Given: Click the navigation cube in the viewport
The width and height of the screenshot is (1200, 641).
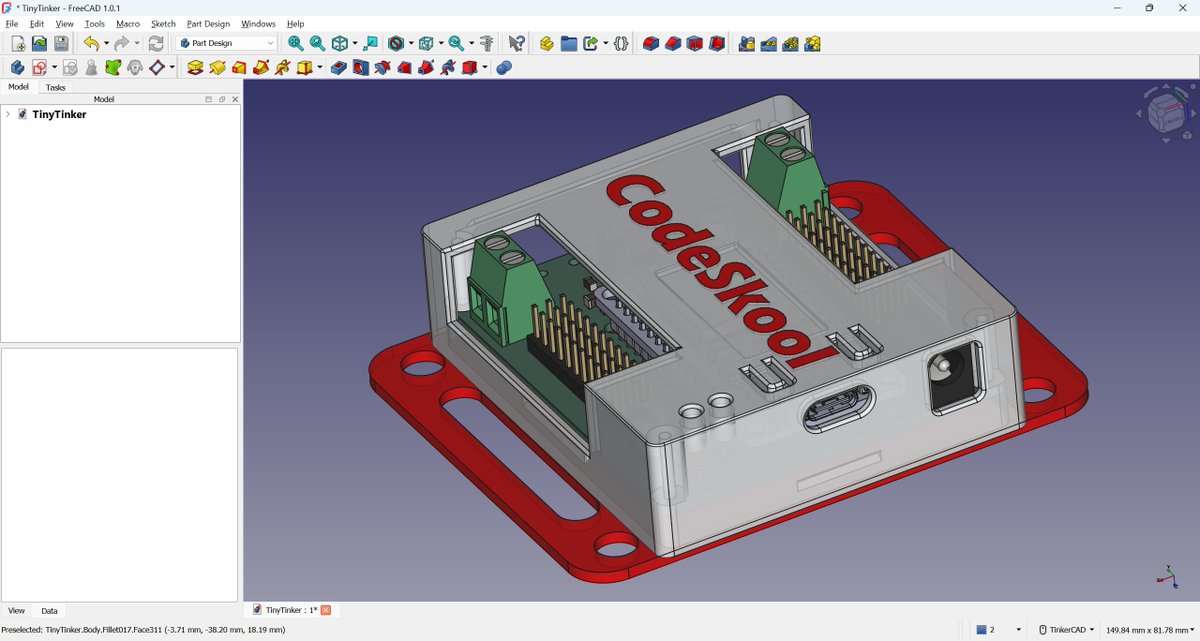Looking at the screenshot, I should pos(1167,112).
